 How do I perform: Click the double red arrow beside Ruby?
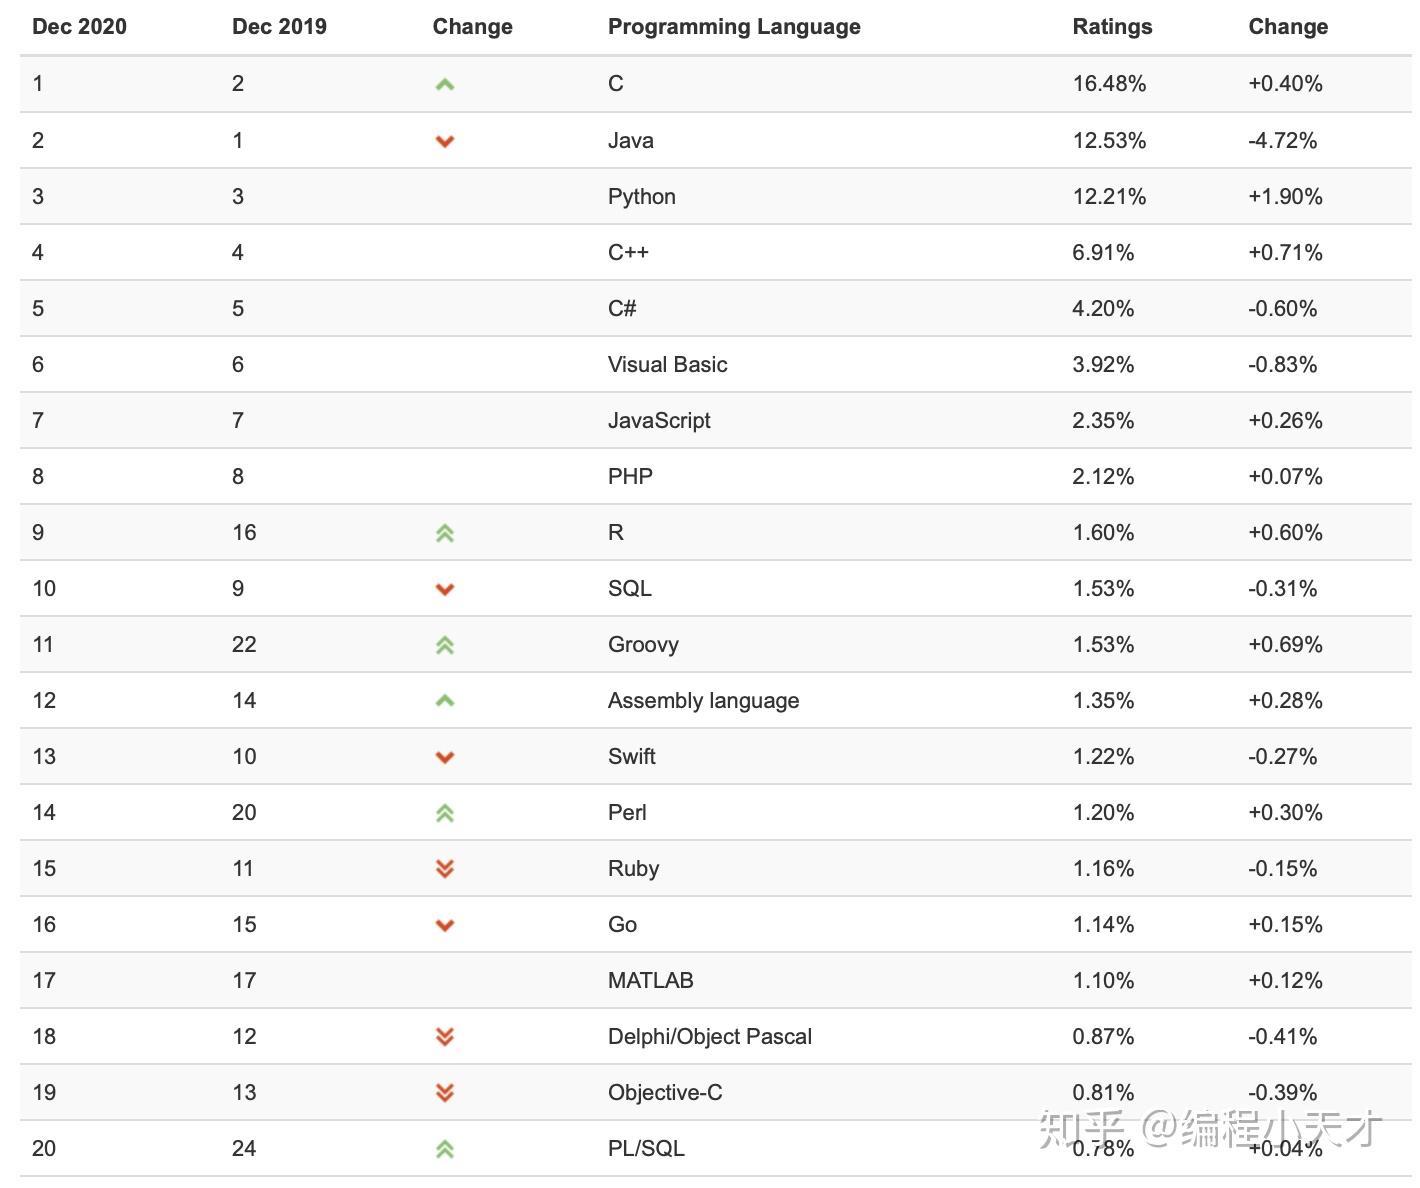(445, 869)
